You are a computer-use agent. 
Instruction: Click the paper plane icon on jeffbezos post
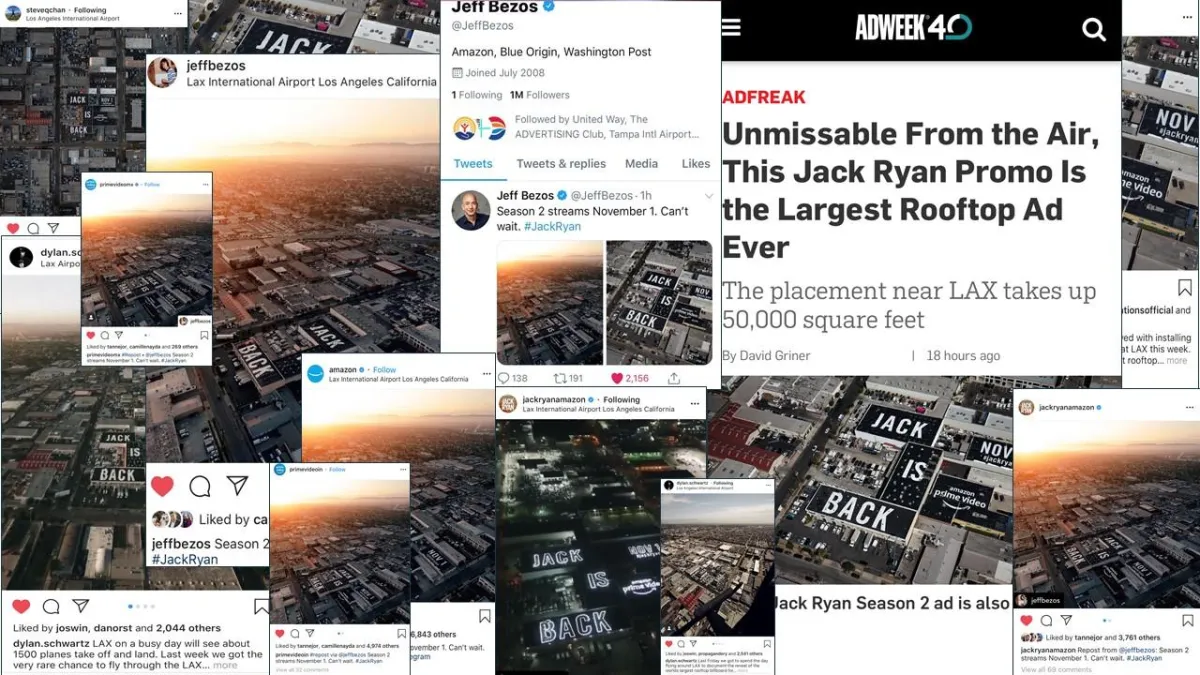(237, 485)
